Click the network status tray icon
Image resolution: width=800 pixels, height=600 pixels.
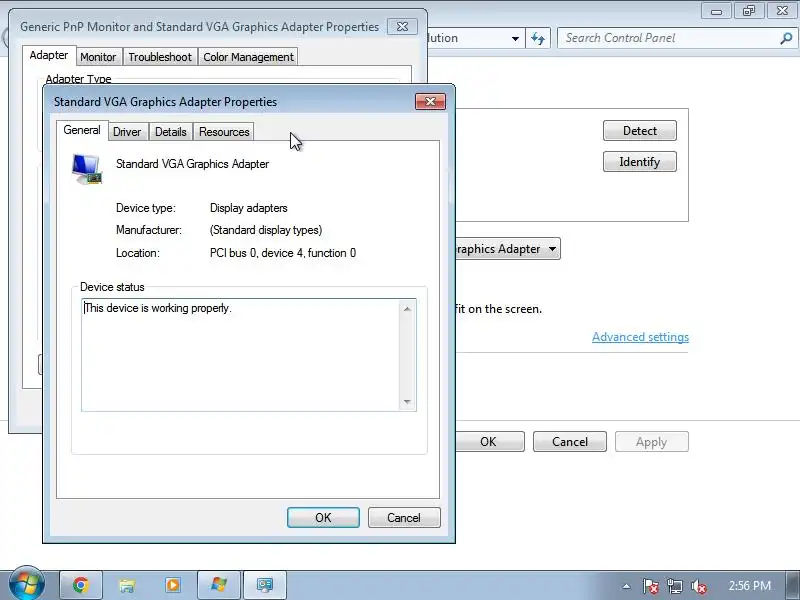click(x=674, y=586)
